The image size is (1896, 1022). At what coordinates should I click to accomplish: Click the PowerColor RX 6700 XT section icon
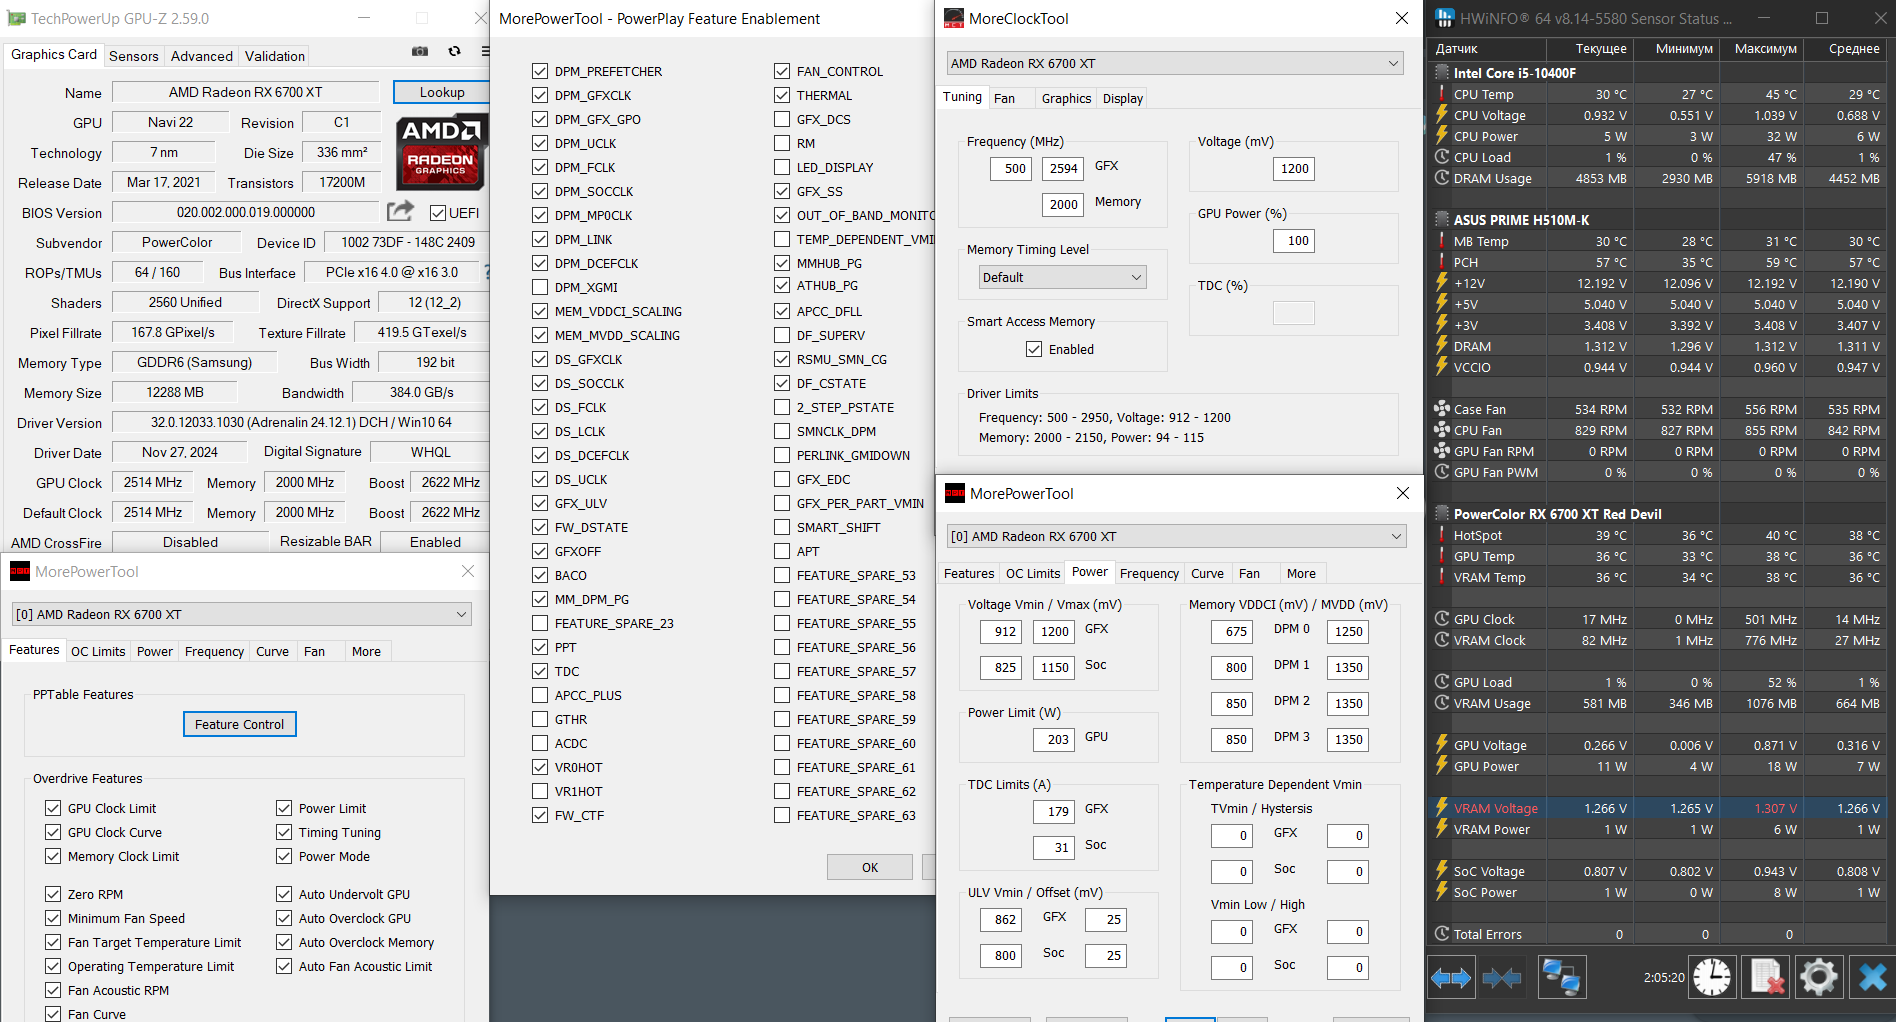[1442, 514]
